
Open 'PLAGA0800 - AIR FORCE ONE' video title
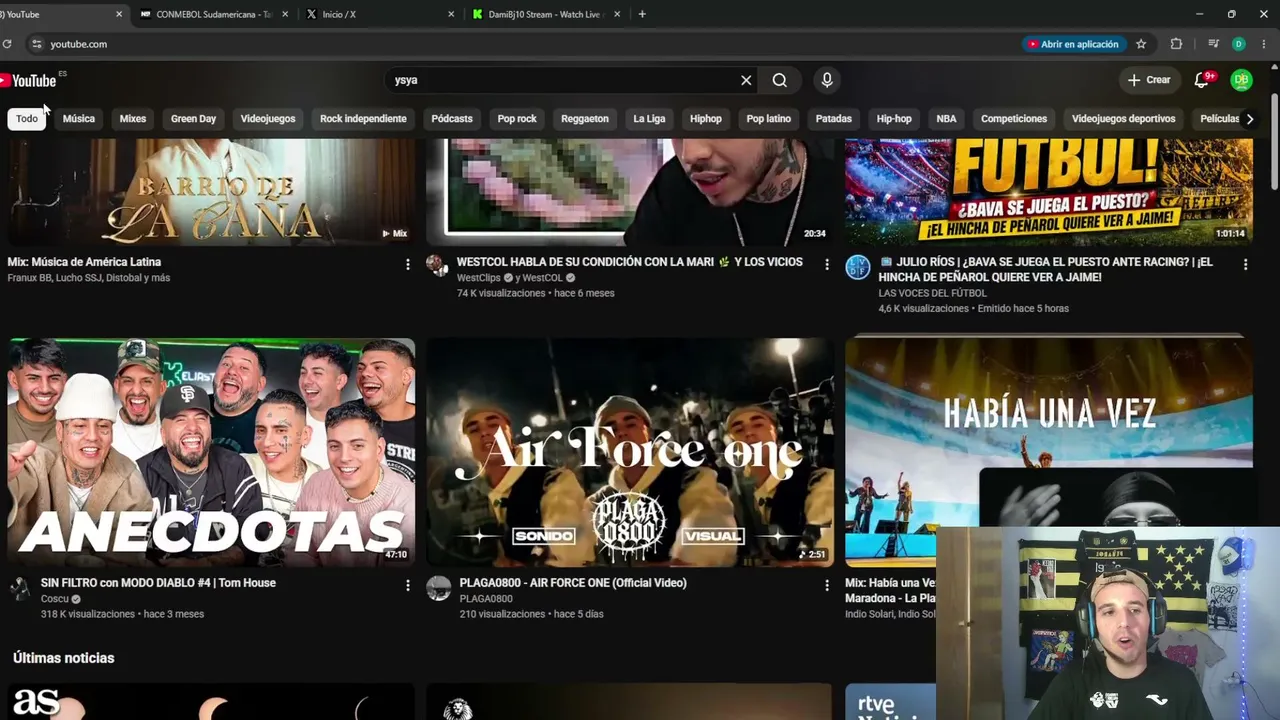[x=573, y=583]
